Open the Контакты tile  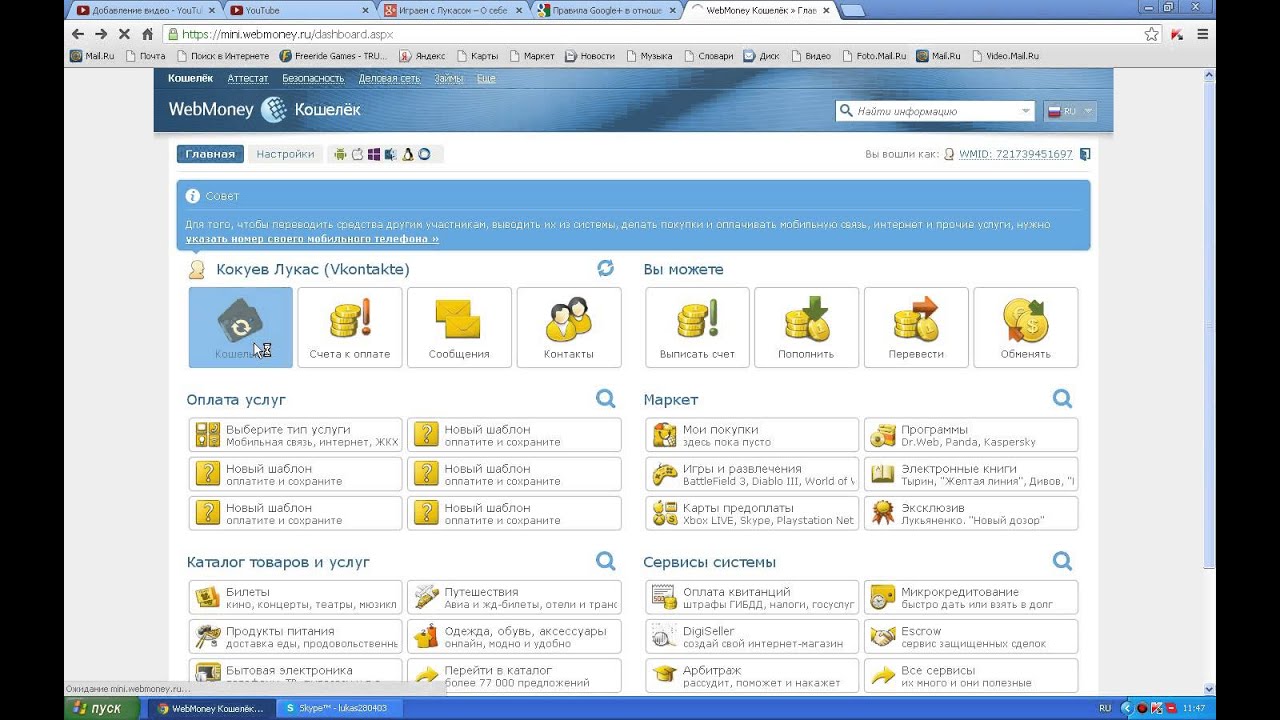coord(568,327)
